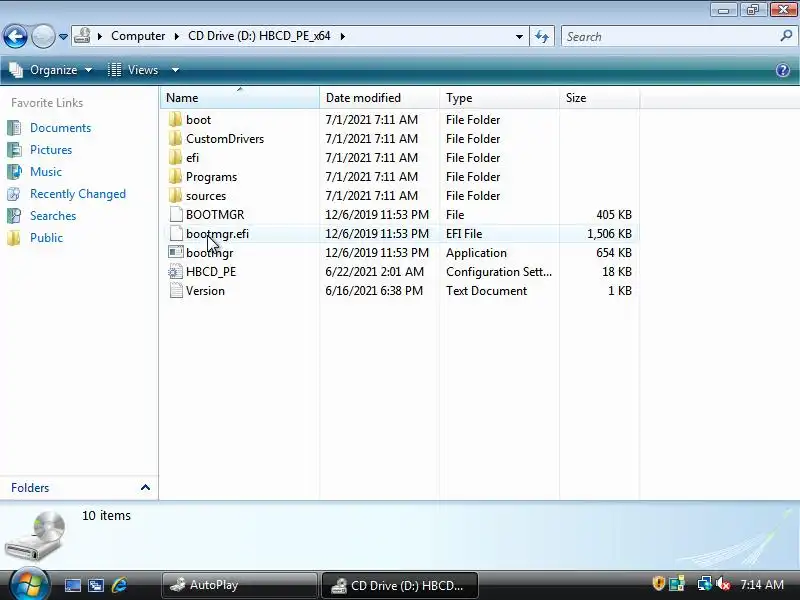This screenshot has height=600, width=800.
Task: Open Help with the question mark icon
Action: coord(783,70)
